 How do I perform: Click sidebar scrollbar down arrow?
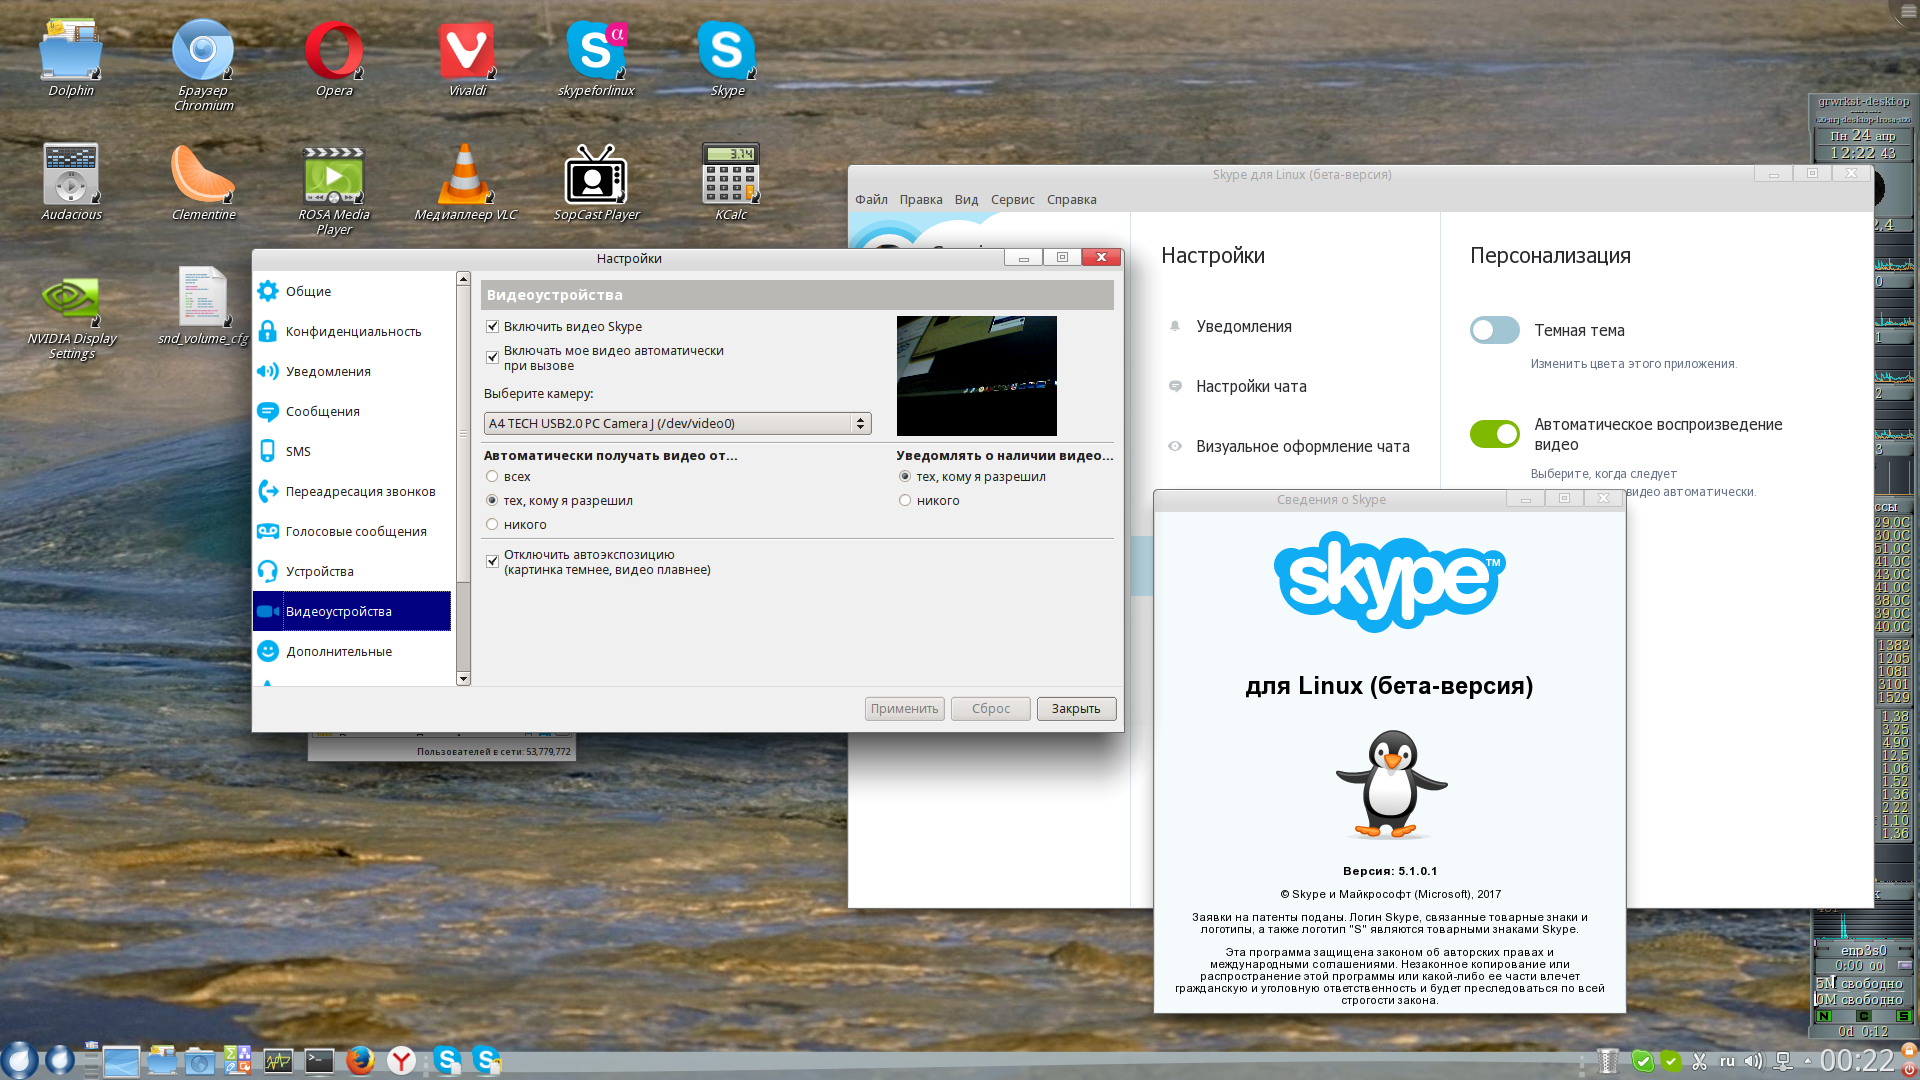pyautogui.click(x=463, y=678)
